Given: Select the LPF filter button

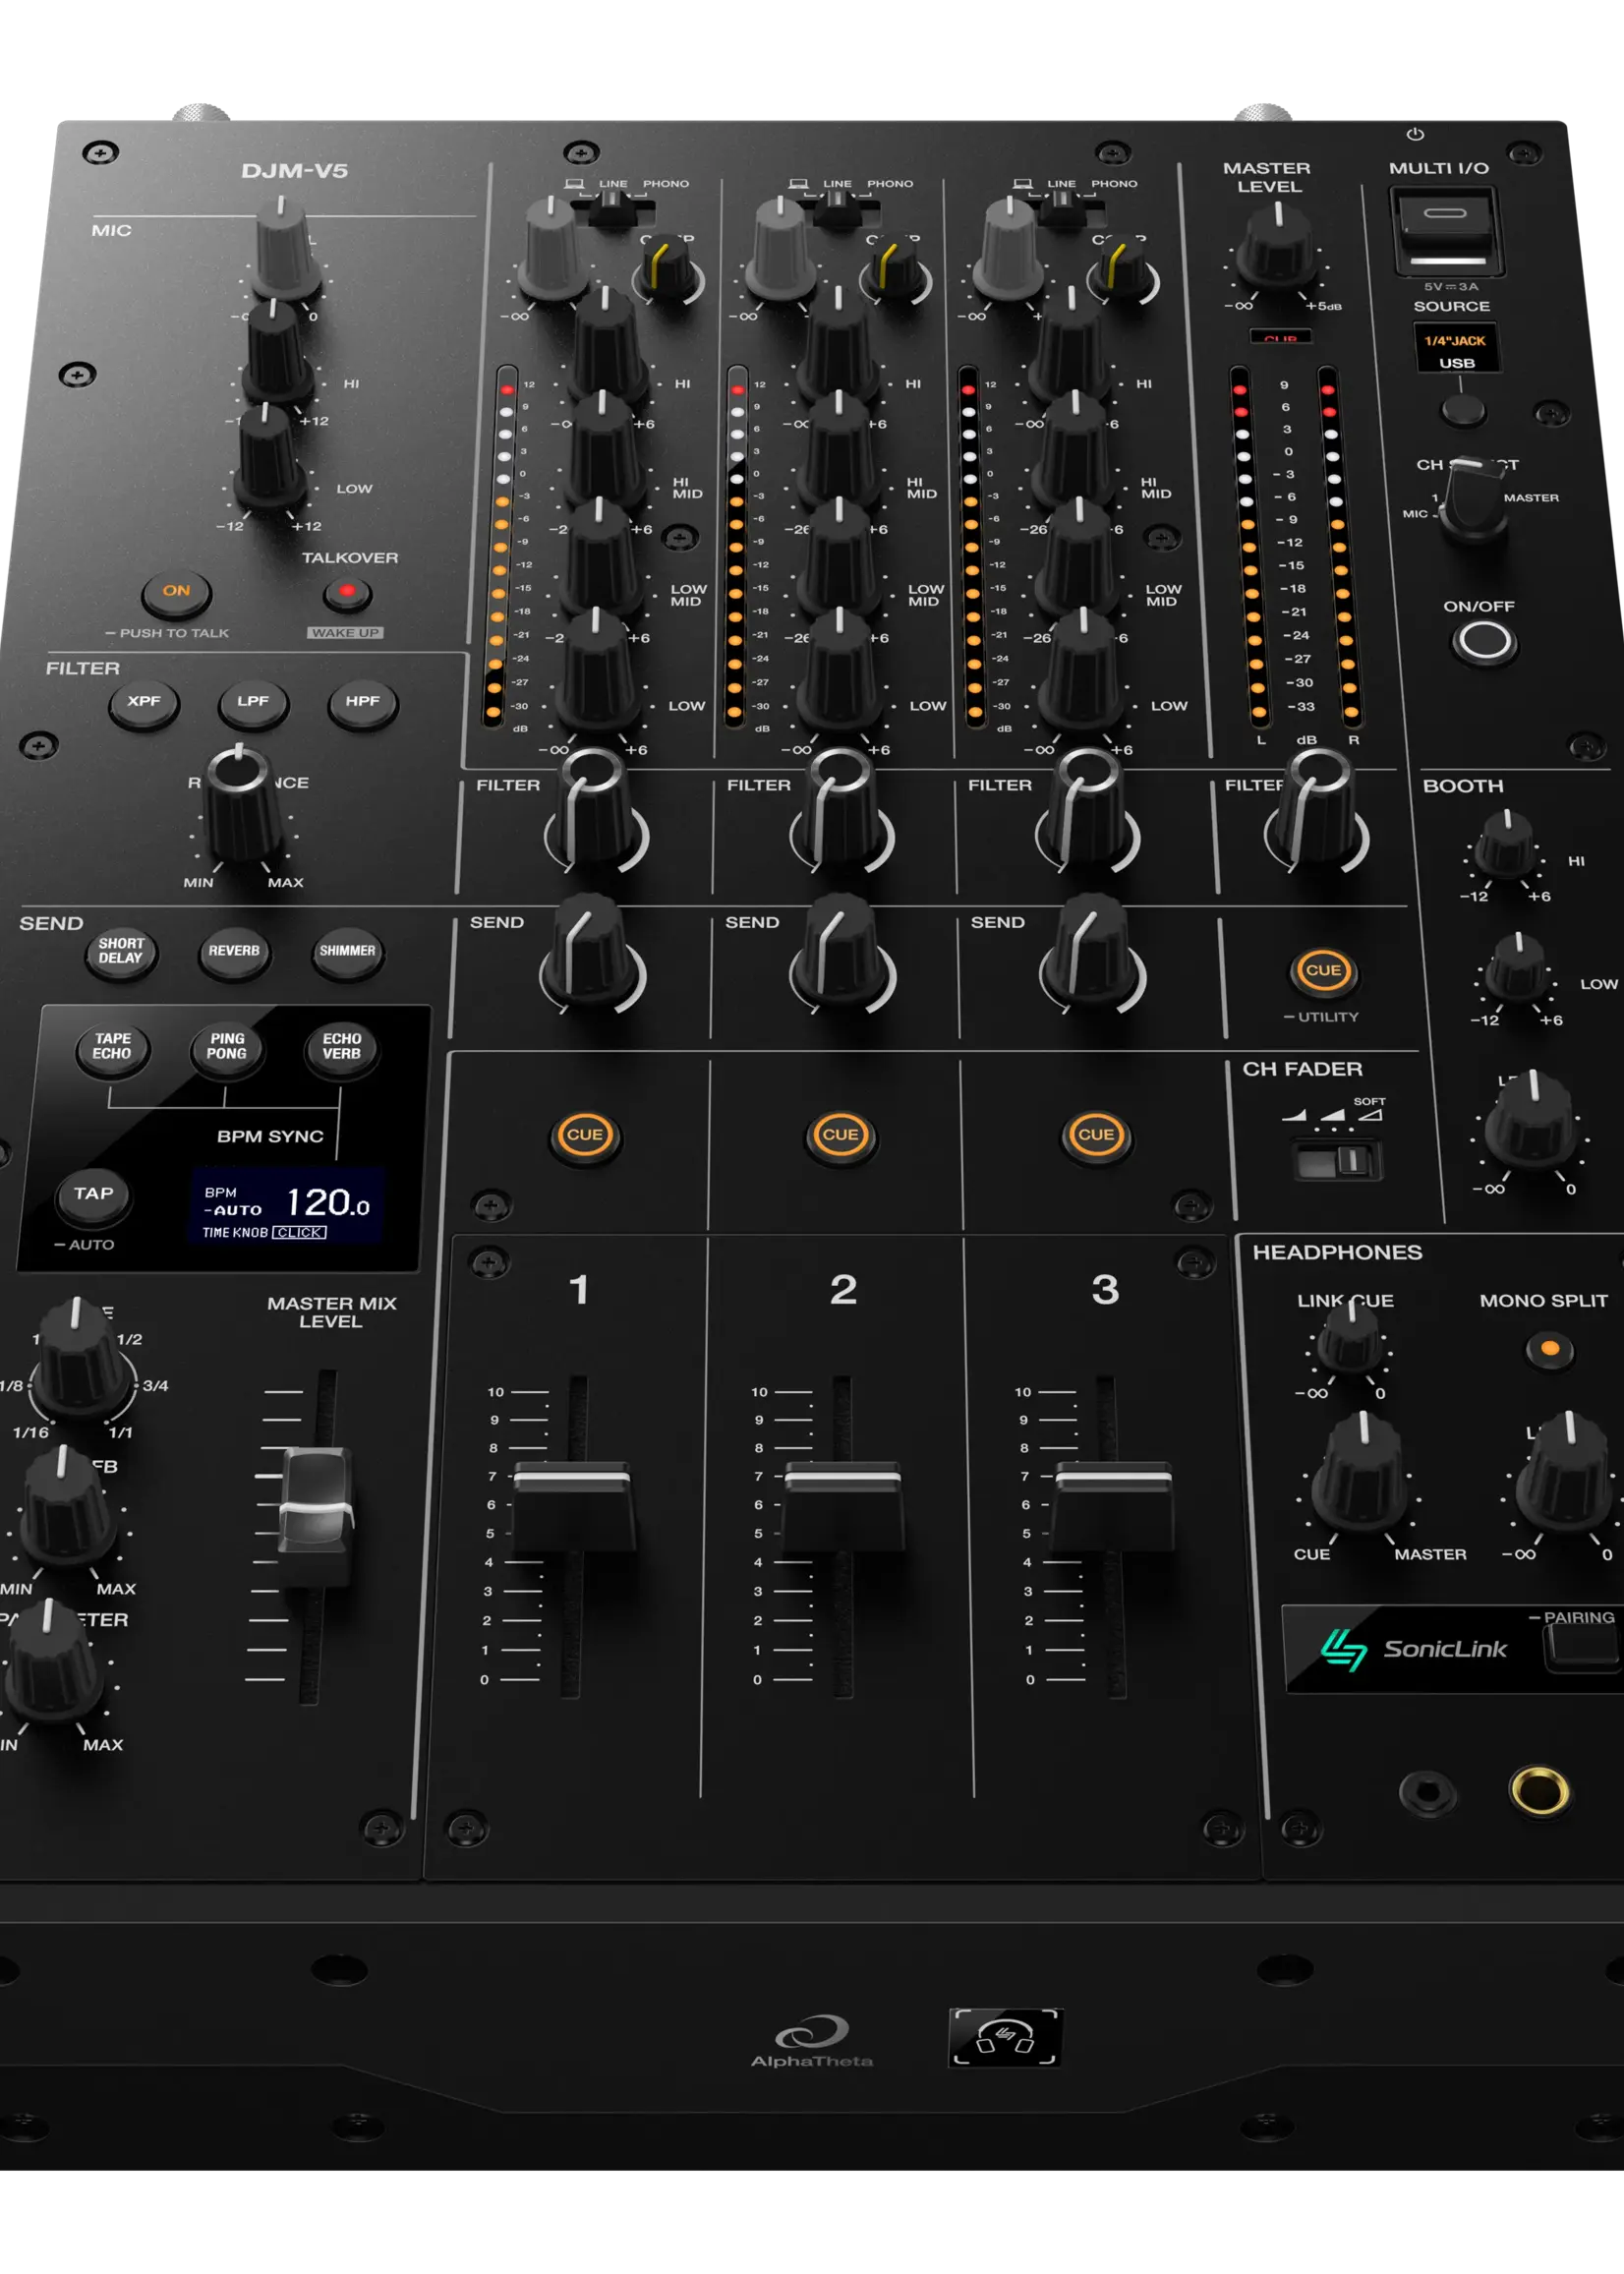Looking at the screenshot, I should 253,702.
